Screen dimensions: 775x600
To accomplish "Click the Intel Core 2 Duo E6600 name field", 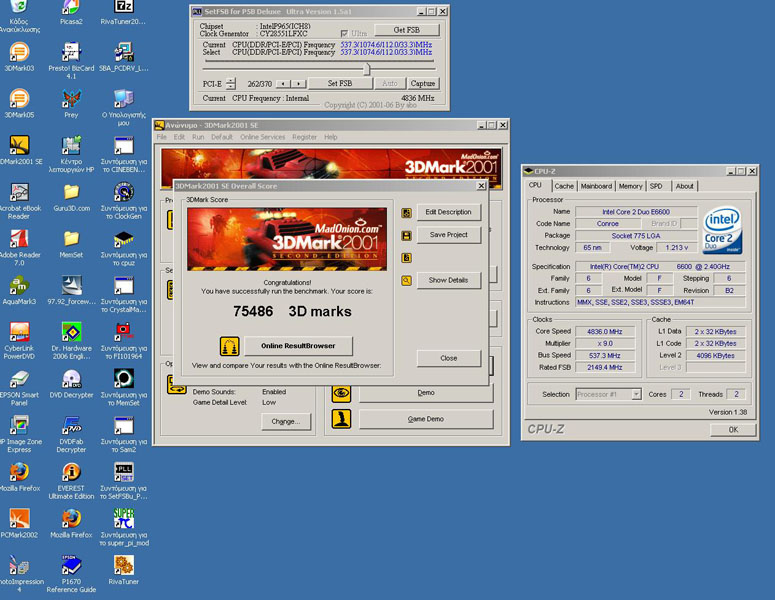I will (x=636, y=212).
